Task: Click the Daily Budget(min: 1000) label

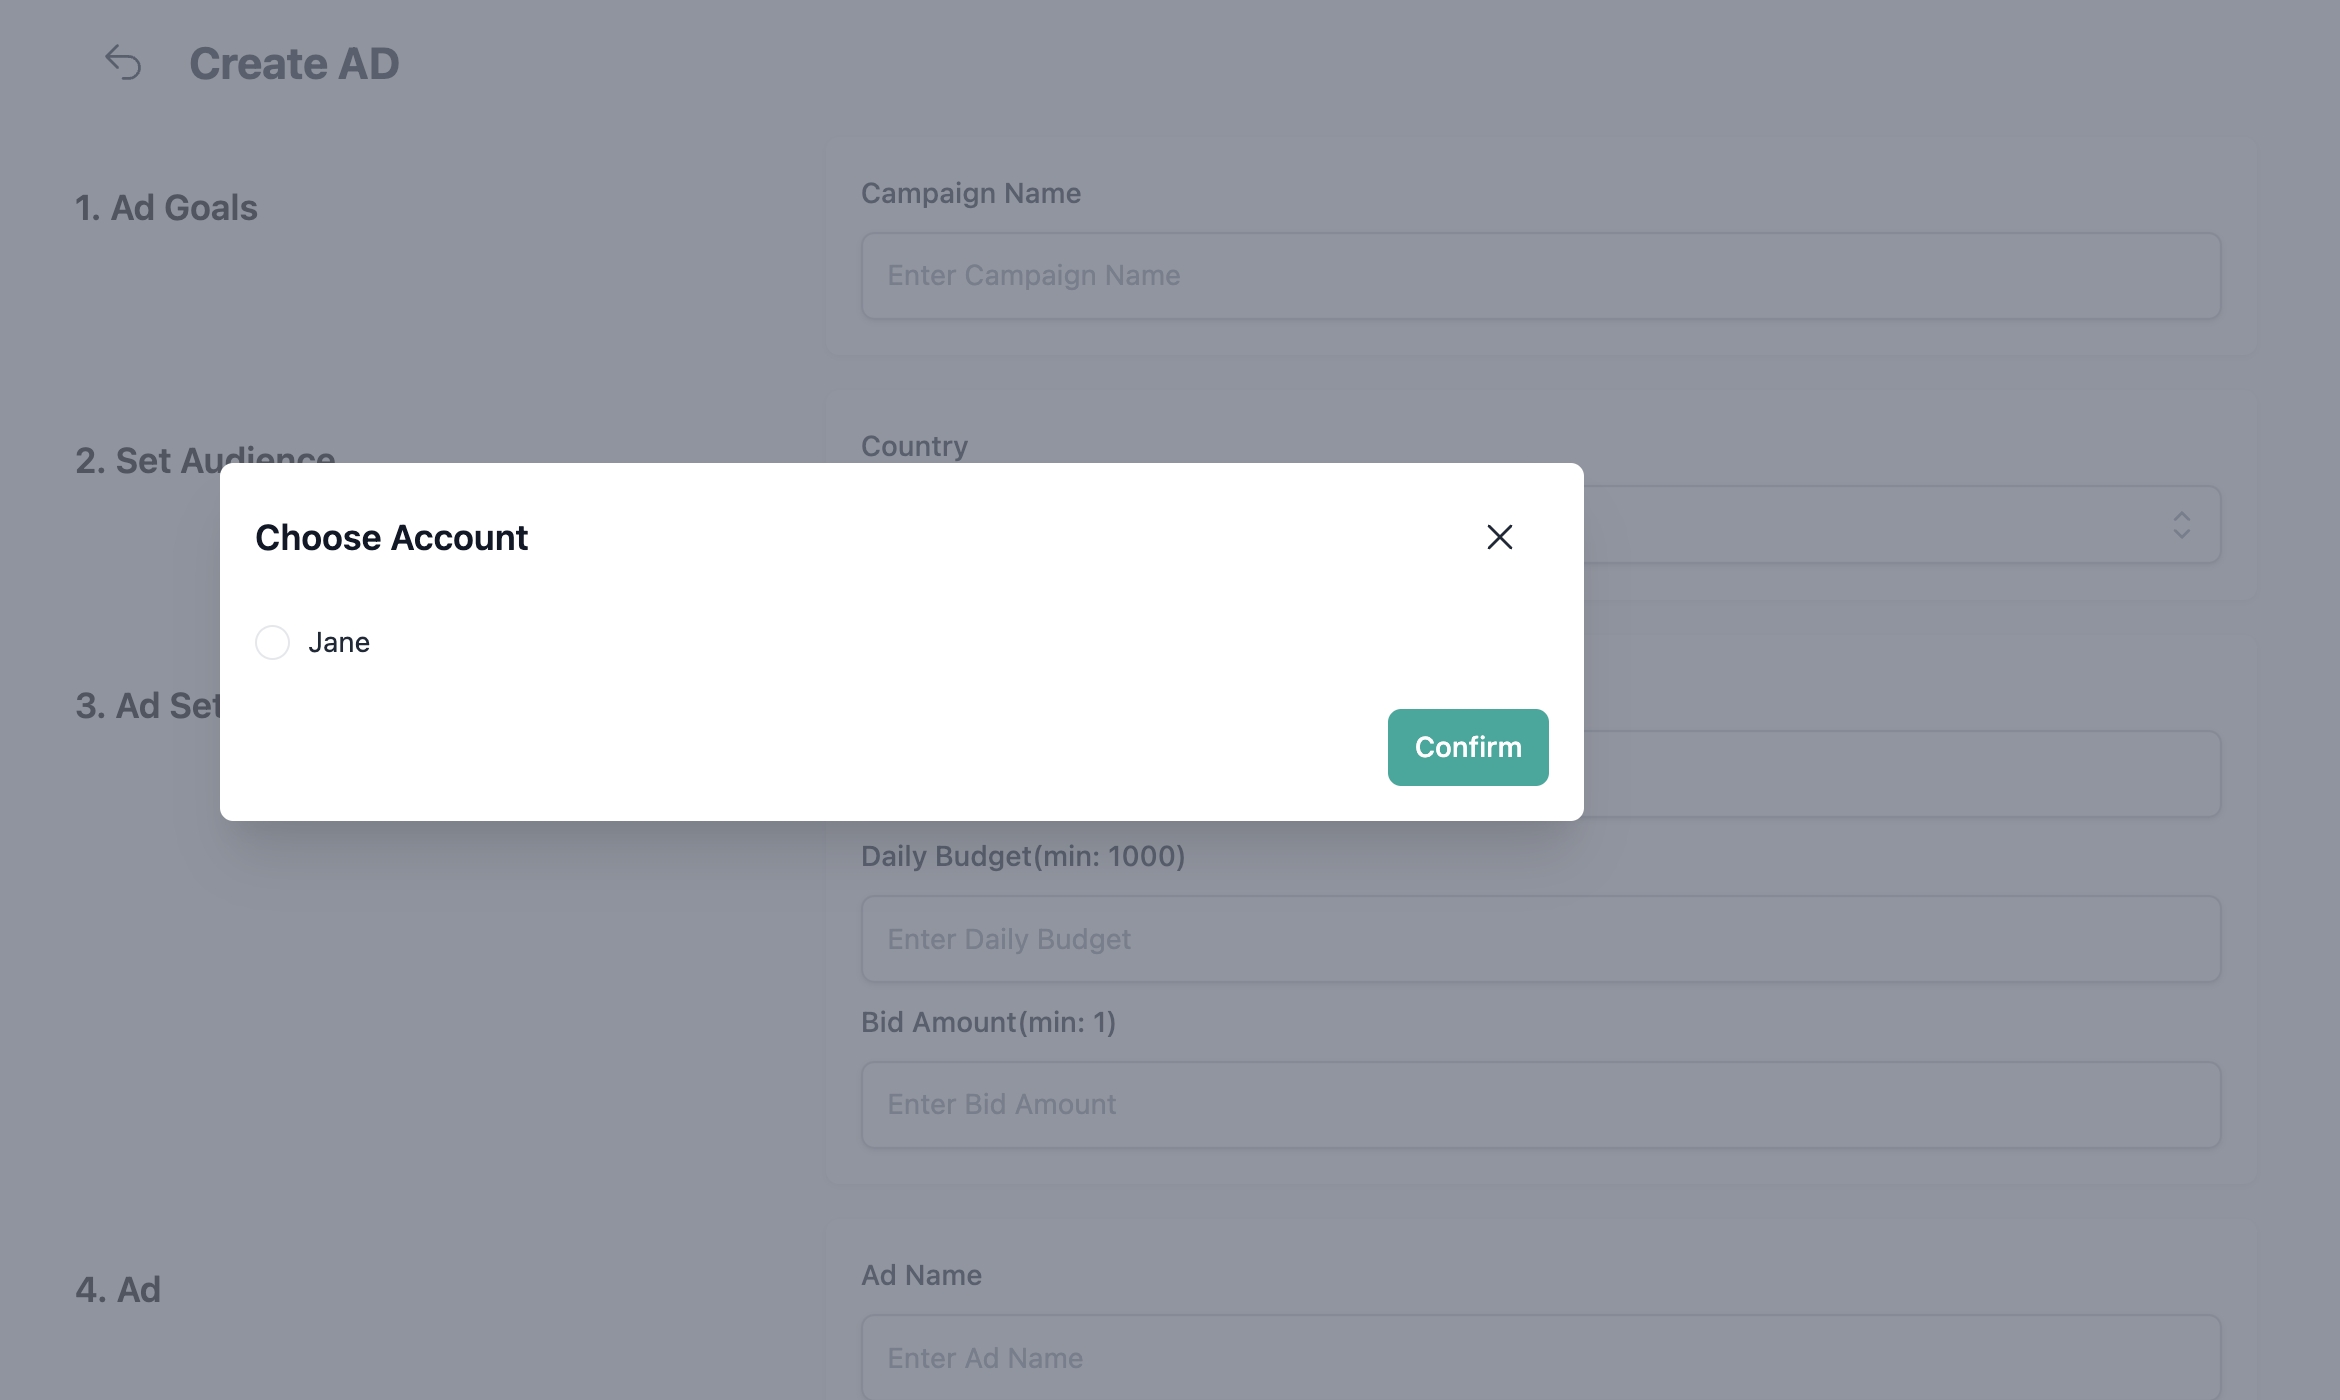Action: [1022, 856]
